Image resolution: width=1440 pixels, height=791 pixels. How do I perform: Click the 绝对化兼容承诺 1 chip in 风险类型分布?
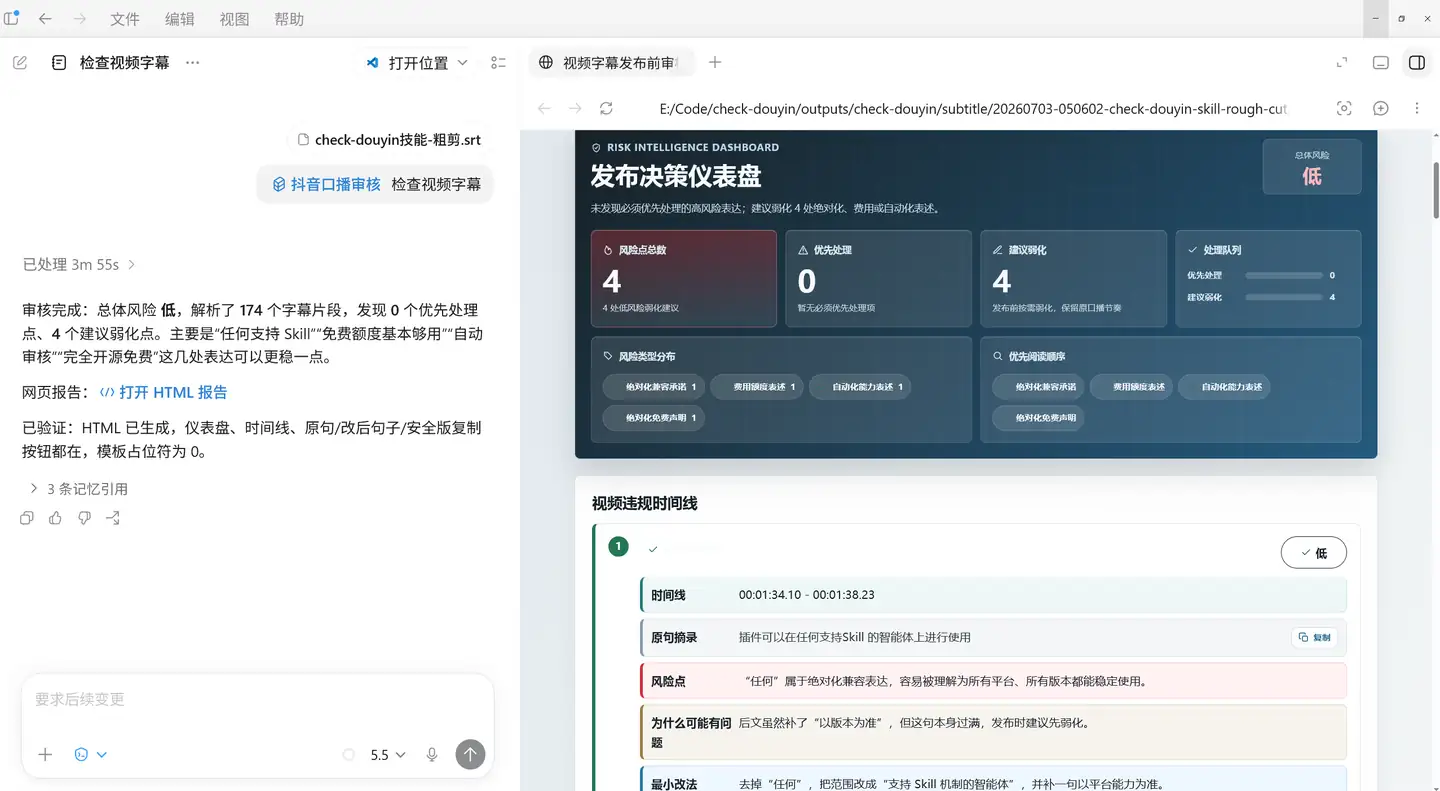click(x=654, y=387)
